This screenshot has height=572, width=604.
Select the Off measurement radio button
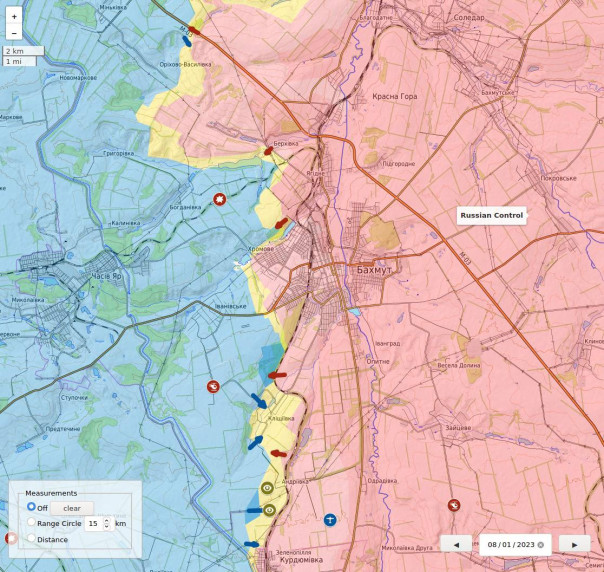point(32,508)
